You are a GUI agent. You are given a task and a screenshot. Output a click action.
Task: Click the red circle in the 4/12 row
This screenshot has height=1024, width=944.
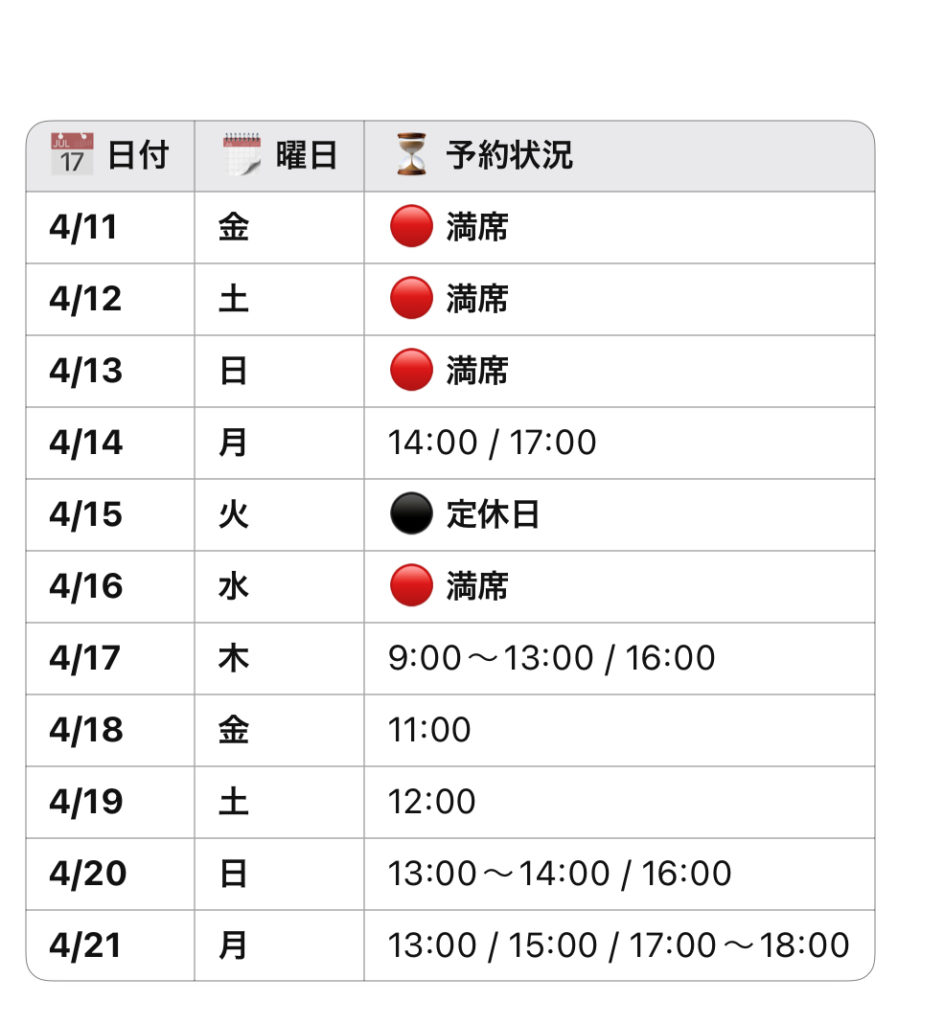point(411,298)
